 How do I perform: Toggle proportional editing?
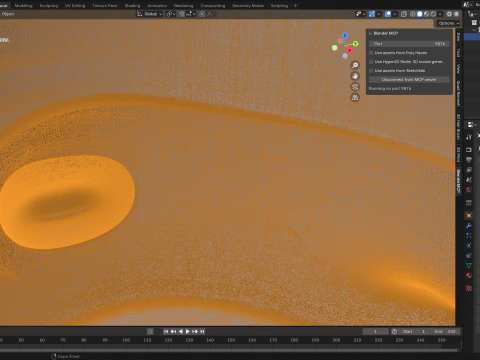(x=202, y=14)
